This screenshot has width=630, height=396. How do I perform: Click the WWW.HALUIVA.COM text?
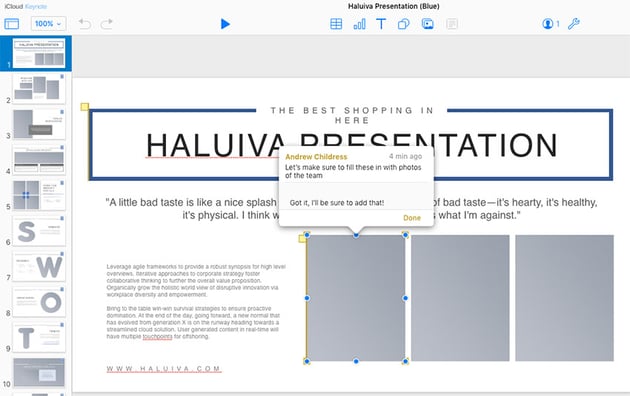(x=164, y=369)
